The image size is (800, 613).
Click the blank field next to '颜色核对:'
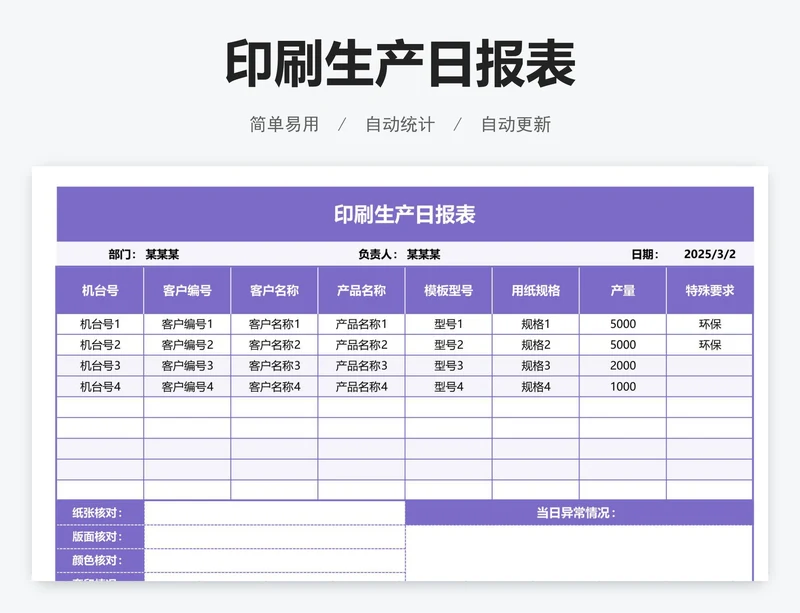click(274, 560)
